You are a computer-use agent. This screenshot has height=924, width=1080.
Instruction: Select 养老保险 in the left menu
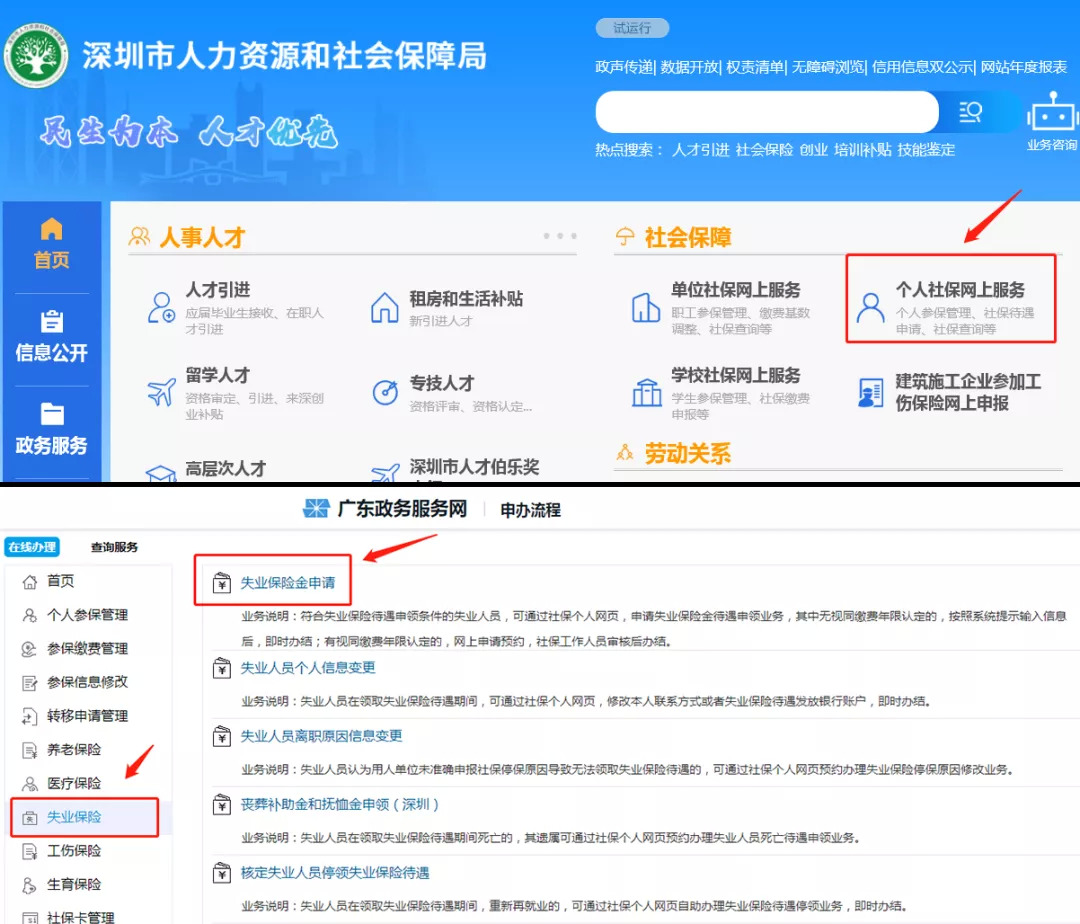[x=74, y=749]
